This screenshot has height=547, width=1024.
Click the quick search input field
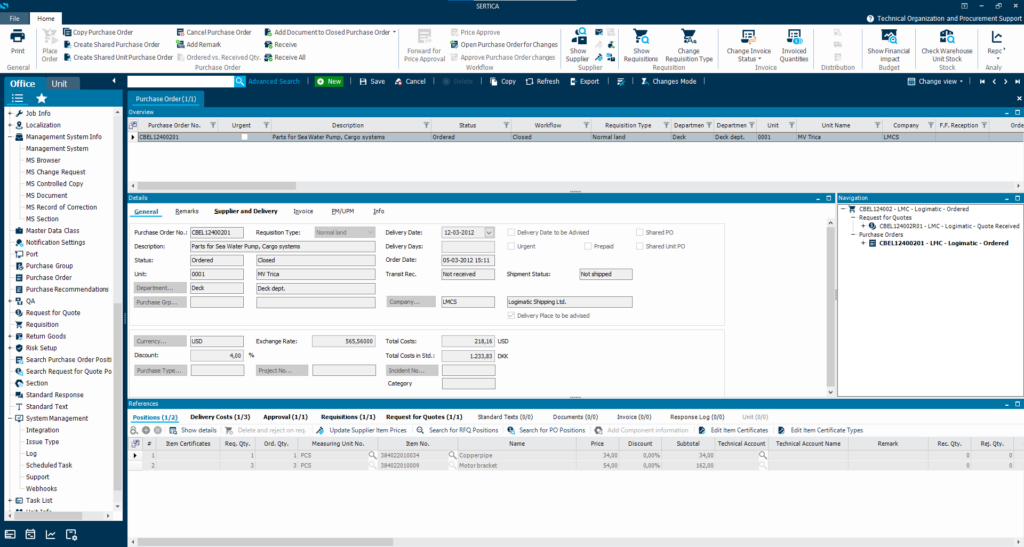(180, 82)
